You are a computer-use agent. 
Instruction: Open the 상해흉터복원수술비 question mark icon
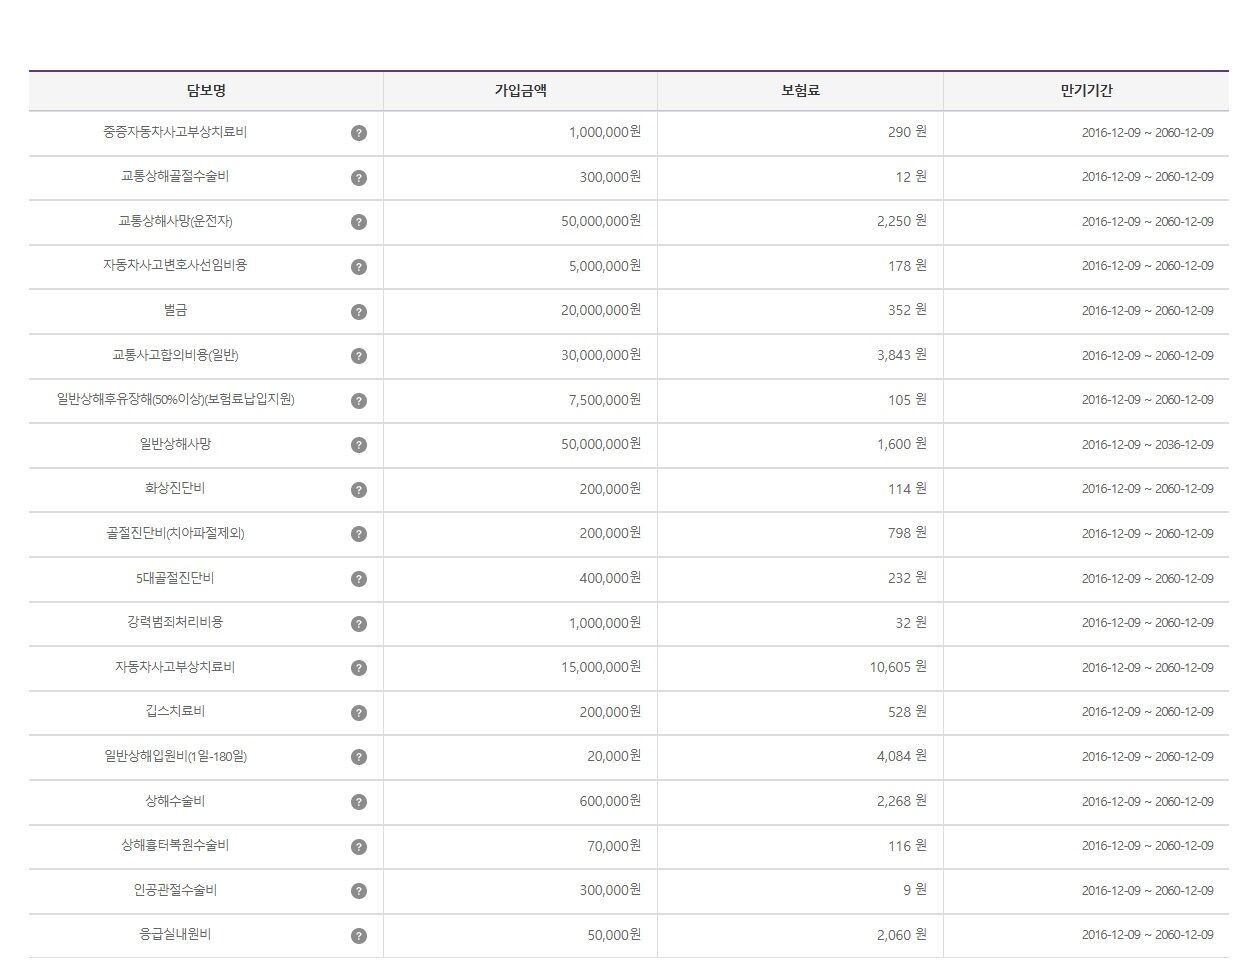[x=359, y=847]
